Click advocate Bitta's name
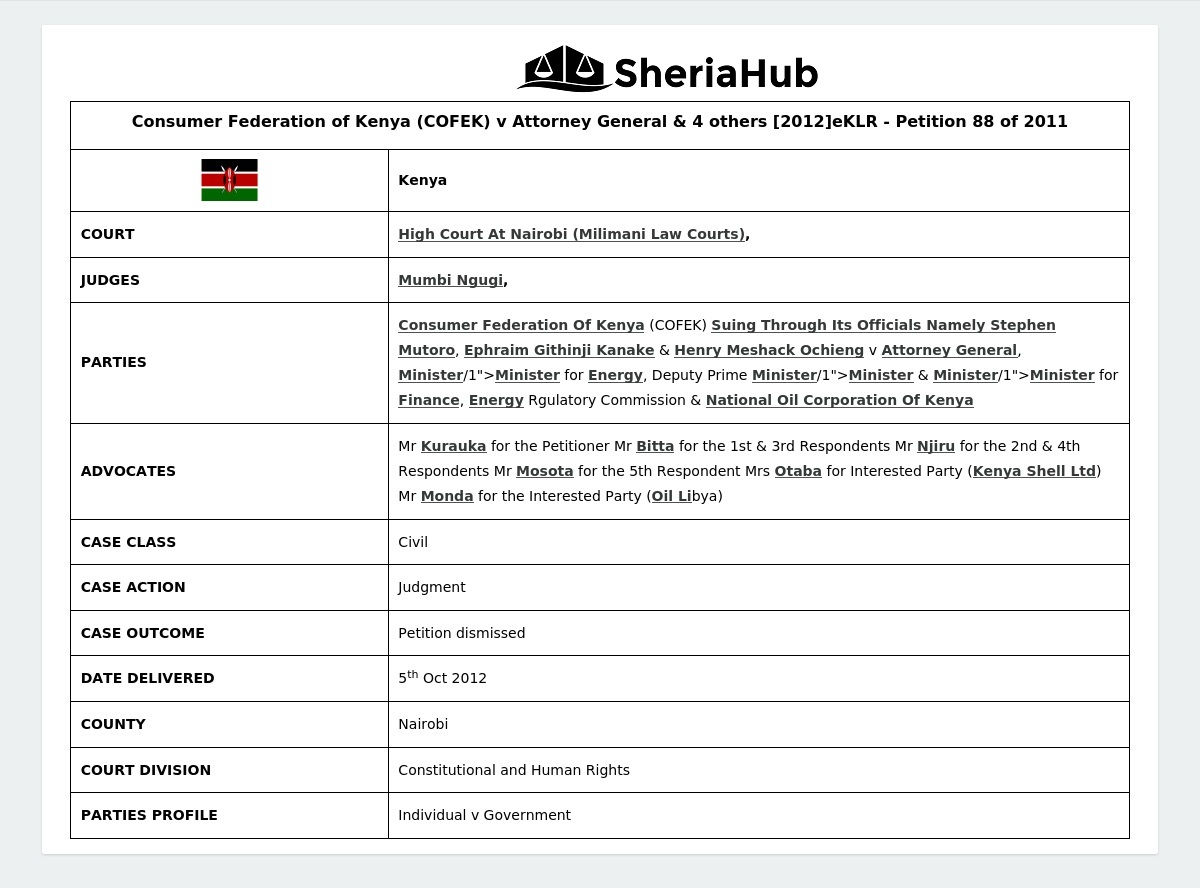Image resolution: width=1200 pixels, height=888 pixels. (x=655, y=446)
